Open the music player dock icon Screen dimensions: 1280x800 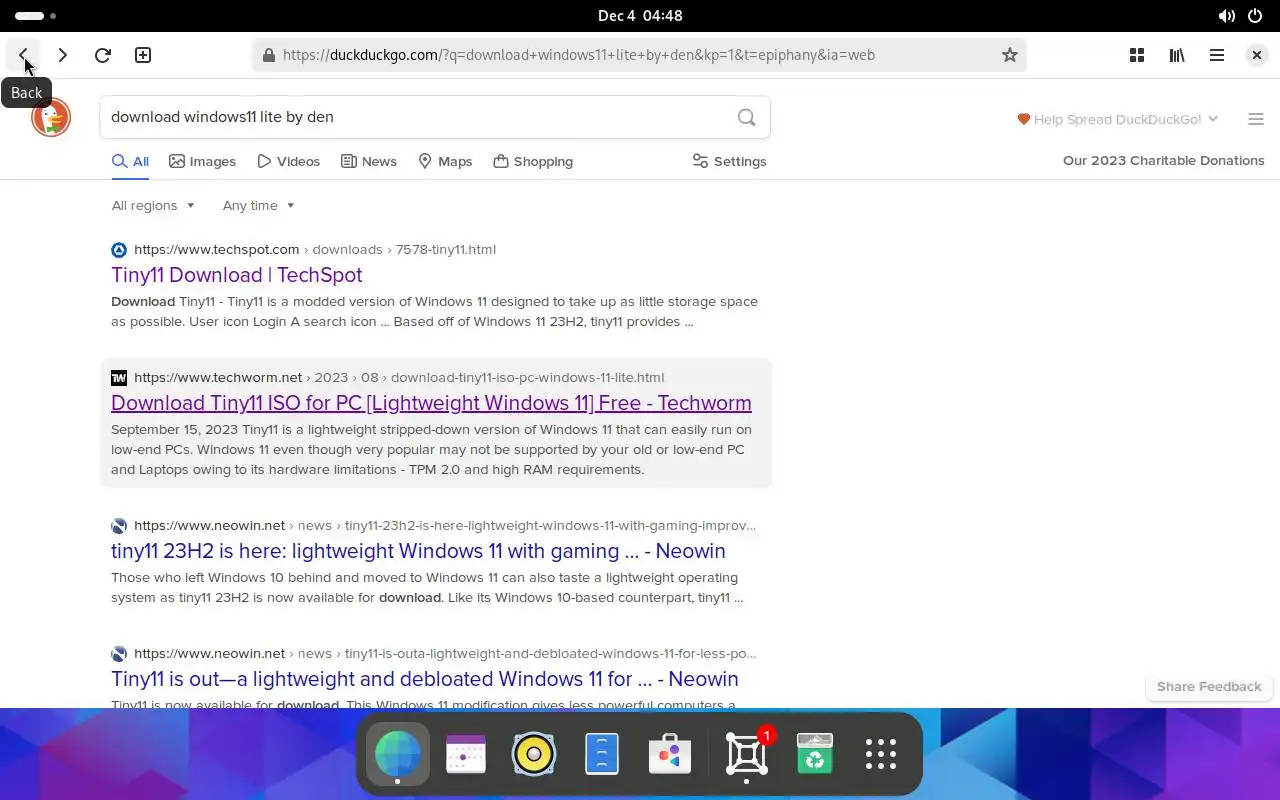(534, 754)
